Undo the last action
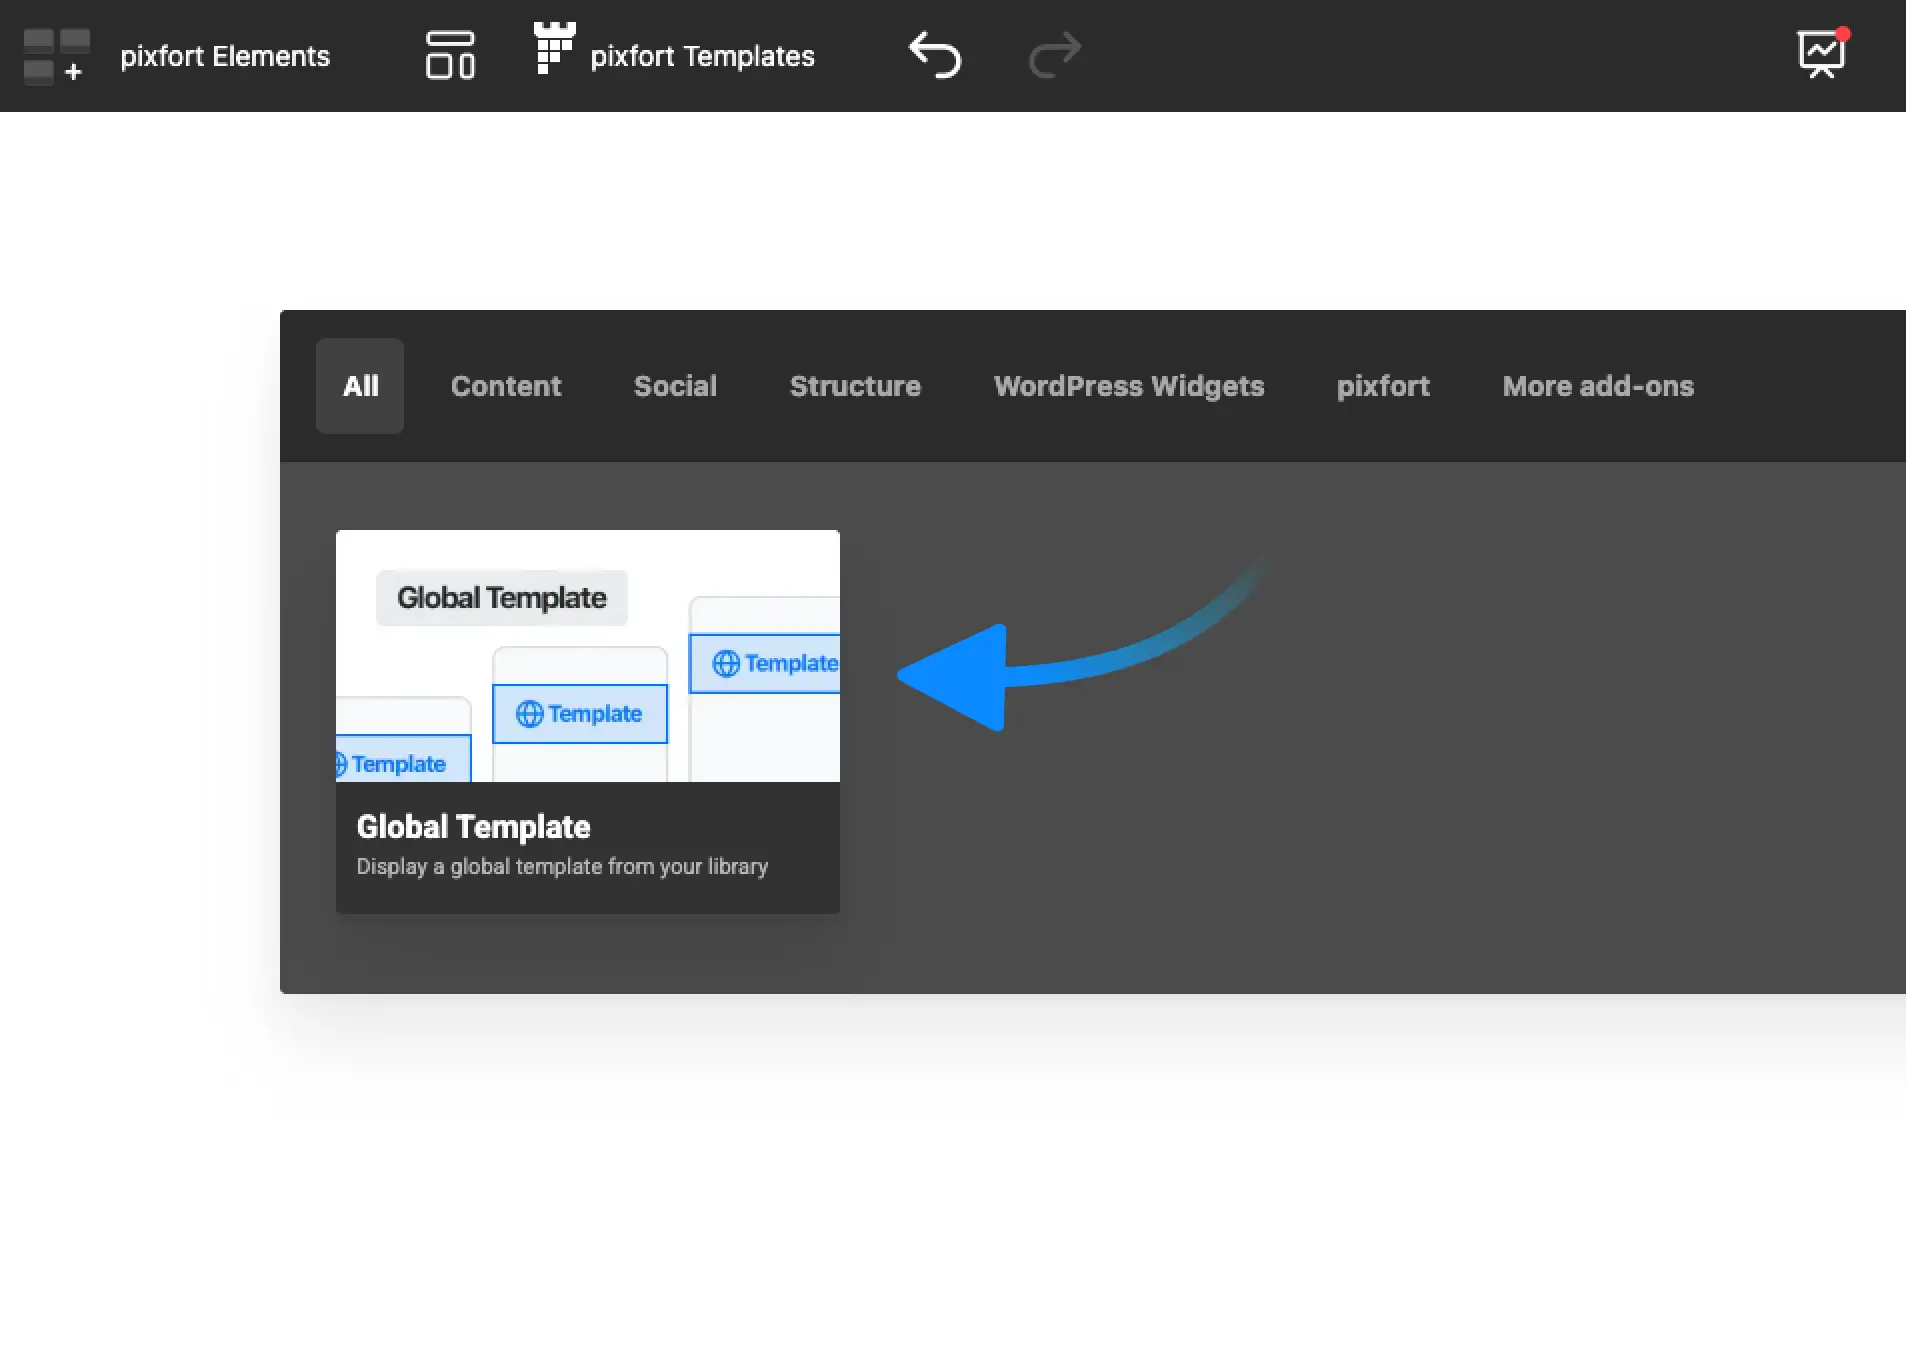 click(x=935, y=54)
